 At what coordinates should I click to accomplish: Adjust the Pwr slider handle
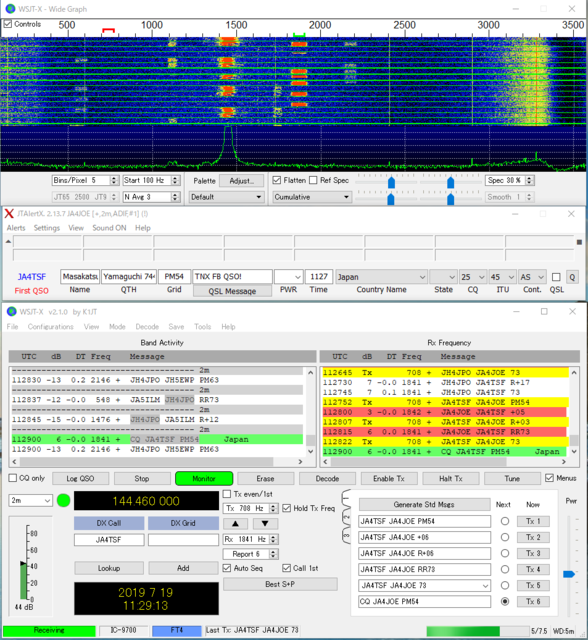tap(569, 574)
